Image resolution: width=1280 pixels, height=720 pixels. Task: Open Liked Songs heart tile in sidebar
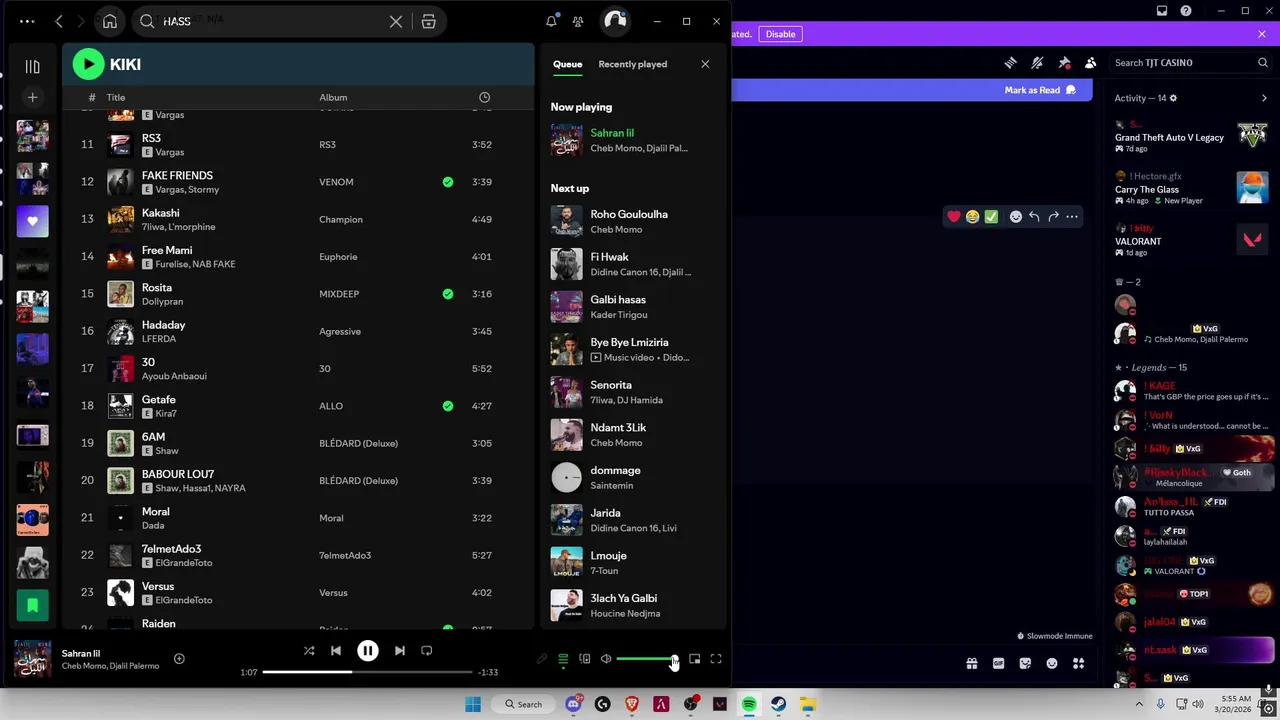32,221
